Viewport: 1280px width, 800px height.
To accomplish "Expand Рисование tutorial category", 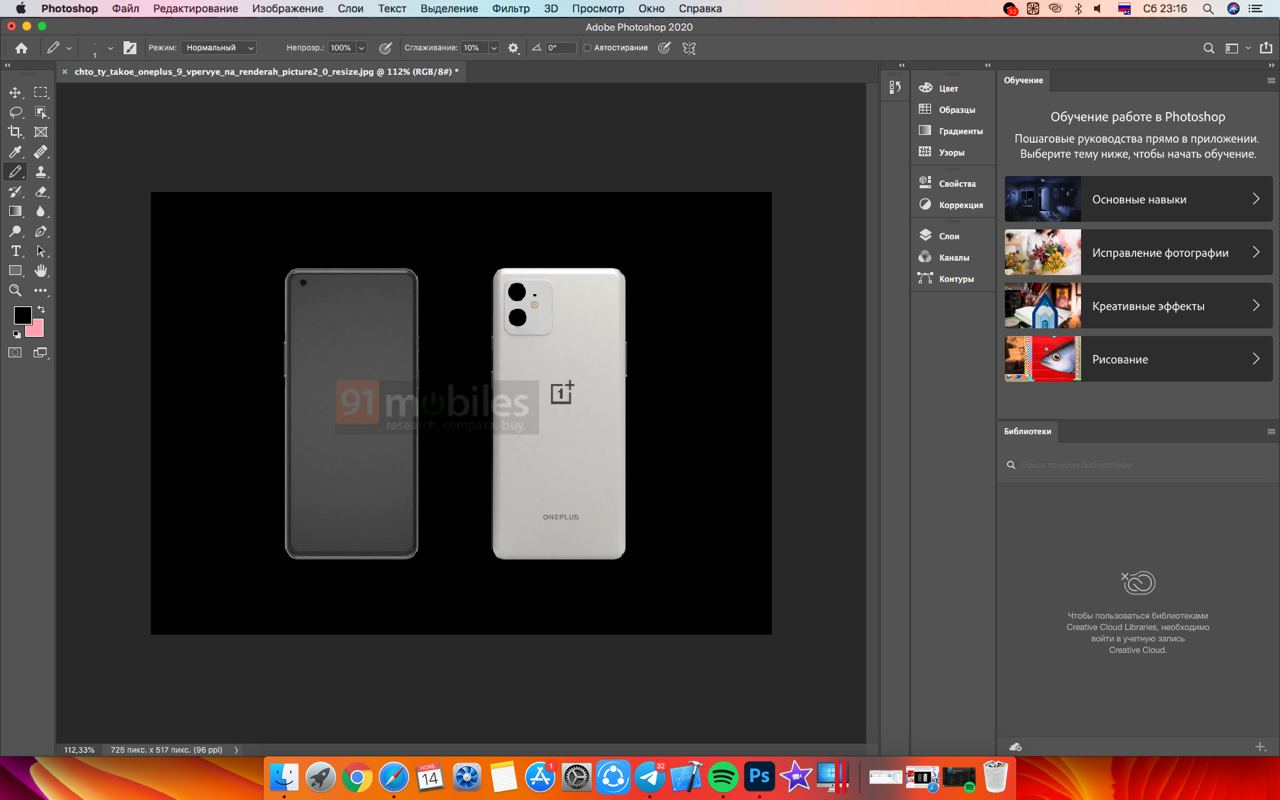I will (1138, 359).
